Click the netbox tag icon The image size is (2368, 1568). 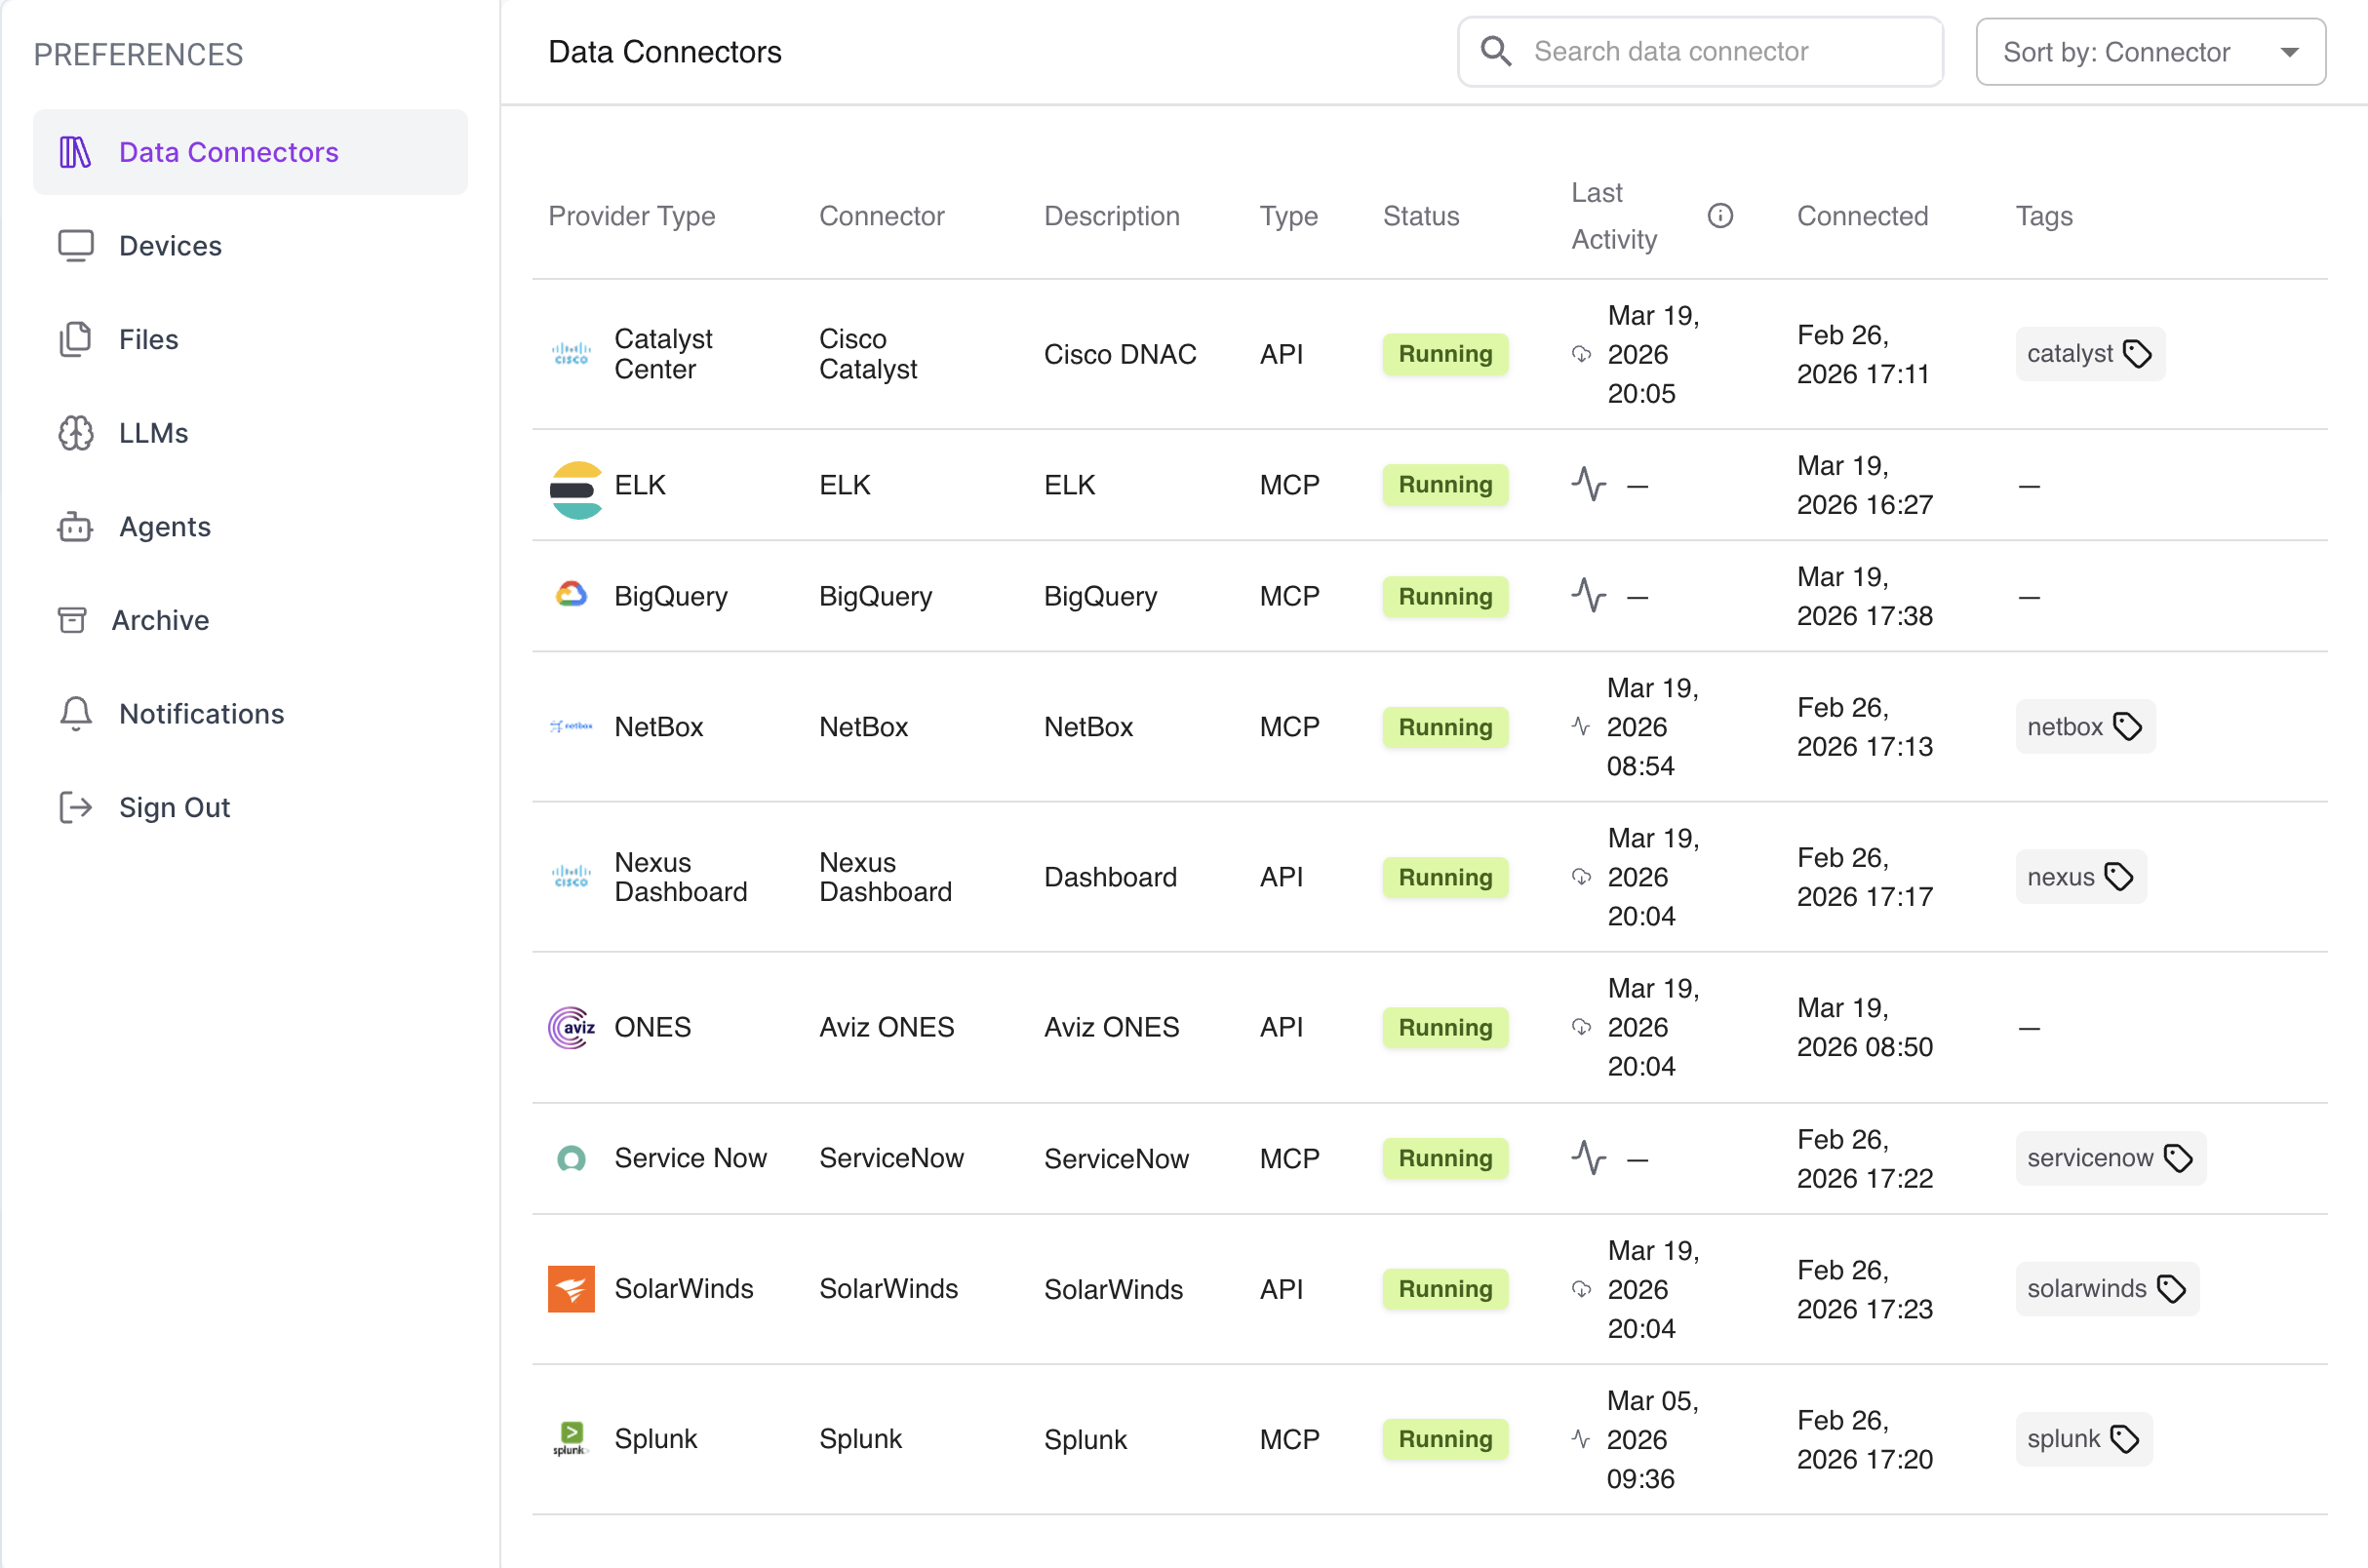[2127, 727]
